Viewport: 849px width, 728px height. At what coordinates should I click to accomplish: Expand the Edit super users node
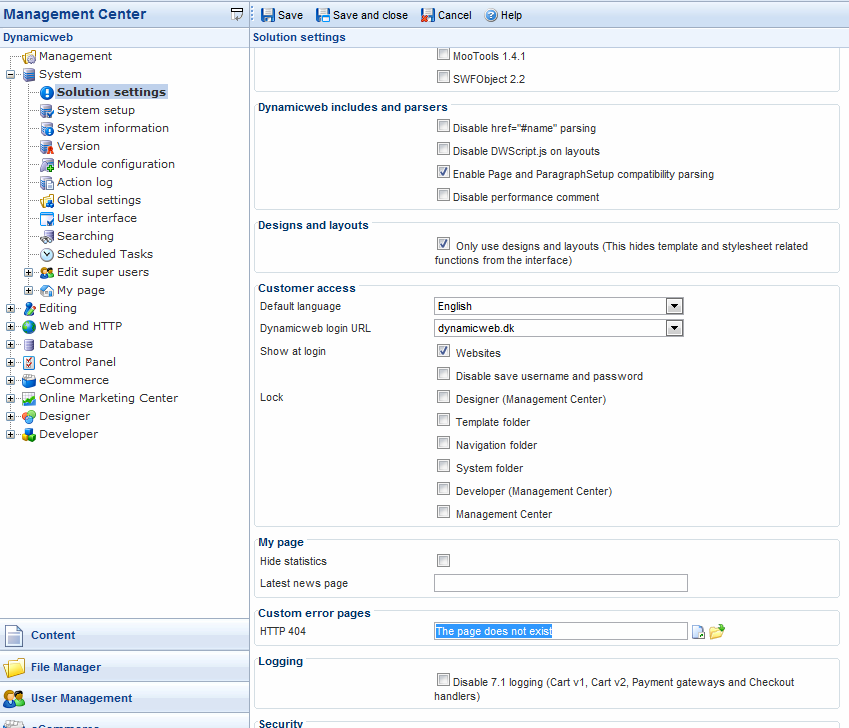click(29, 272)
